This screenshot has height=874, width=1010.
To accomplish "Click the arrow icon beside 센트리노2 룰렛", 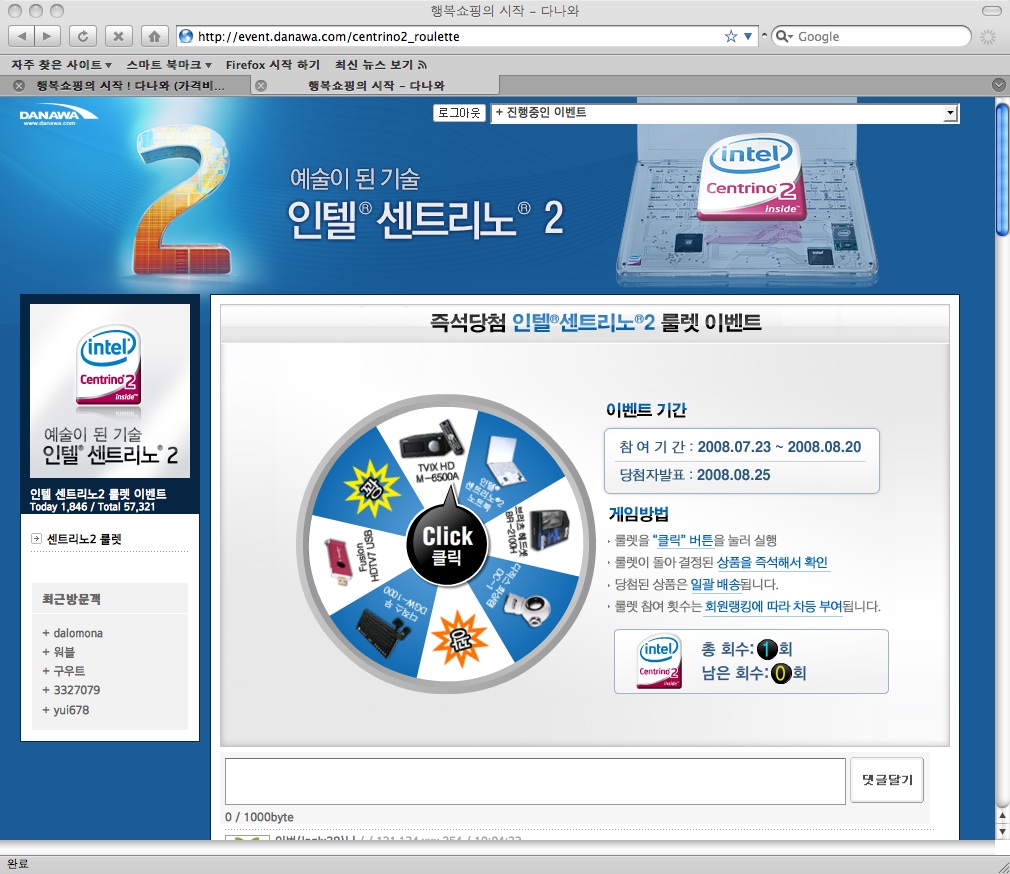I will click(x=36, y=538).
